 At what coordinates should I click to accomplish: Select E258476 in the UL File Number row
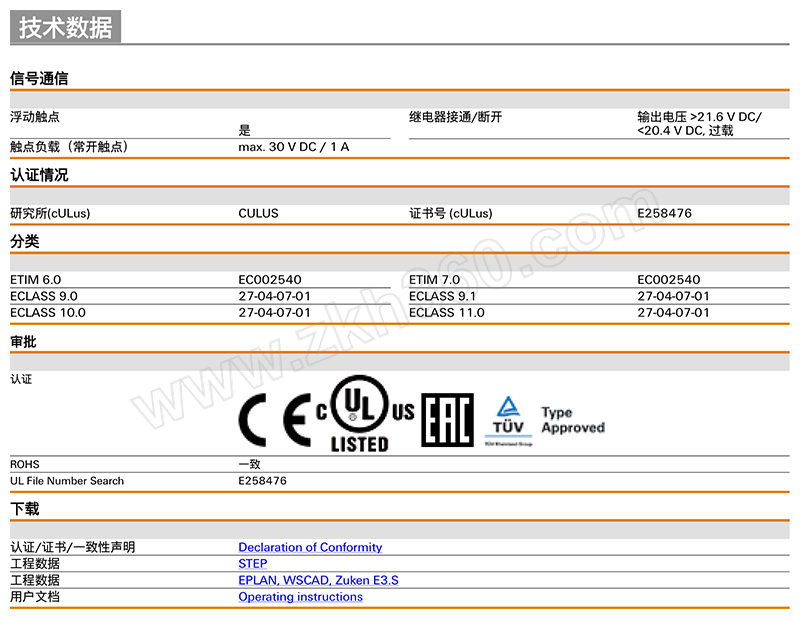262,481
